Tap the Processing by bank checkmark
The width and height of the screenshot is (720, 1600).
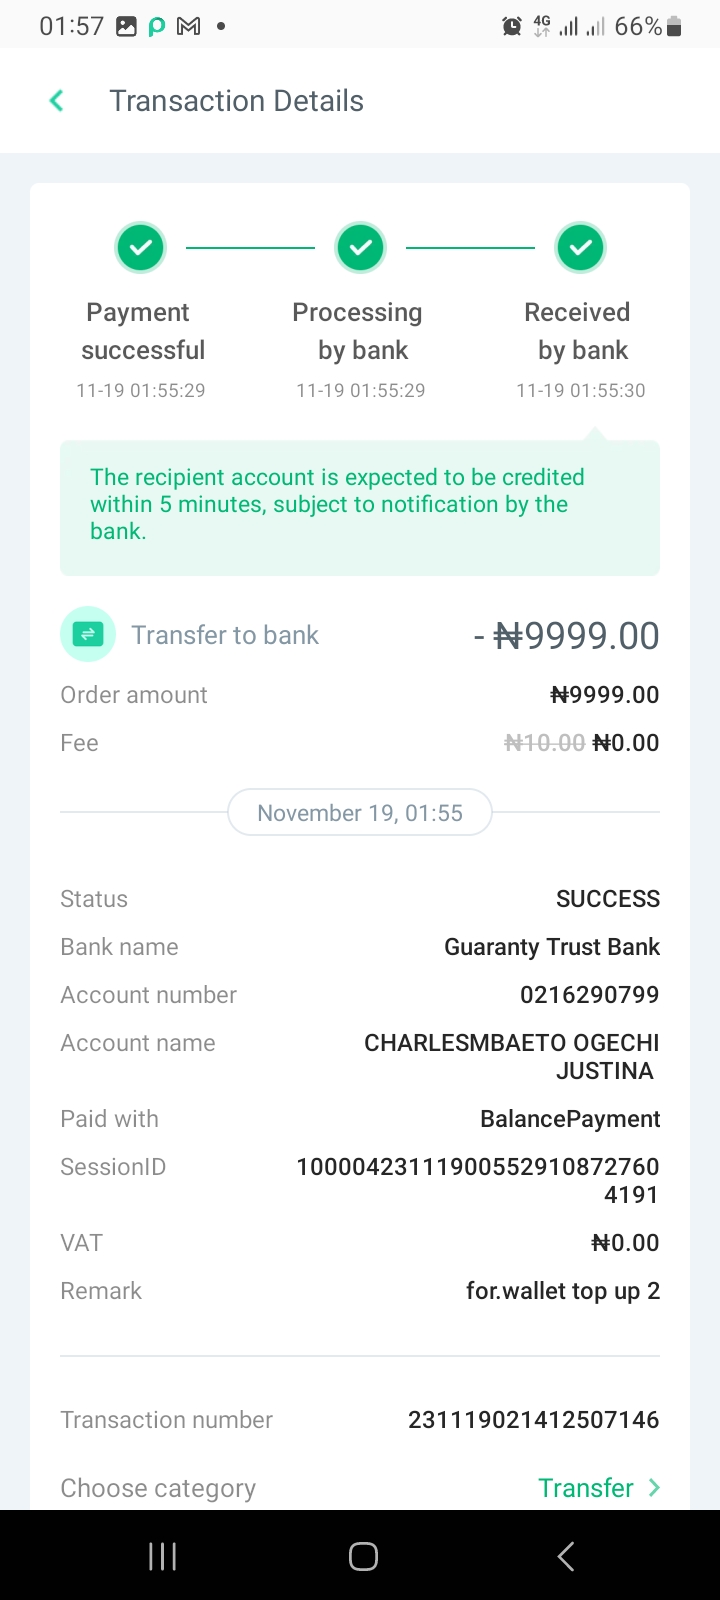click(361, 248)
